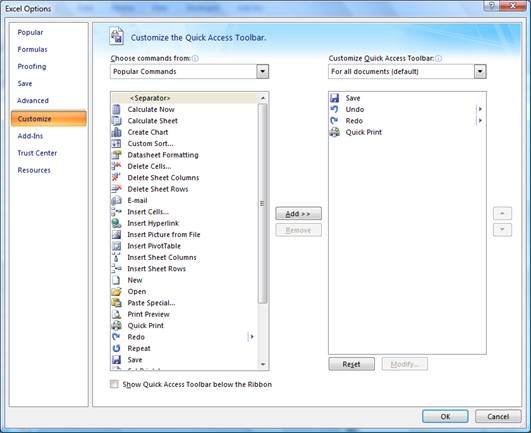Expand the Redo submenu arrow in the commands list

point(252,337)
